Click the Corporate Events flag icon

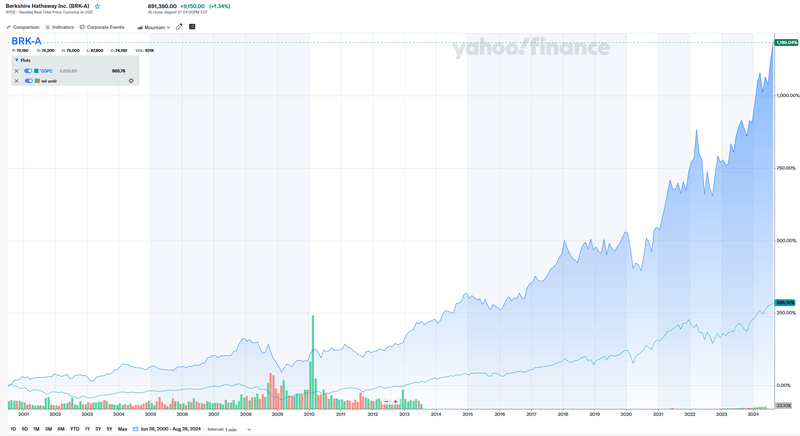point(82,27)
